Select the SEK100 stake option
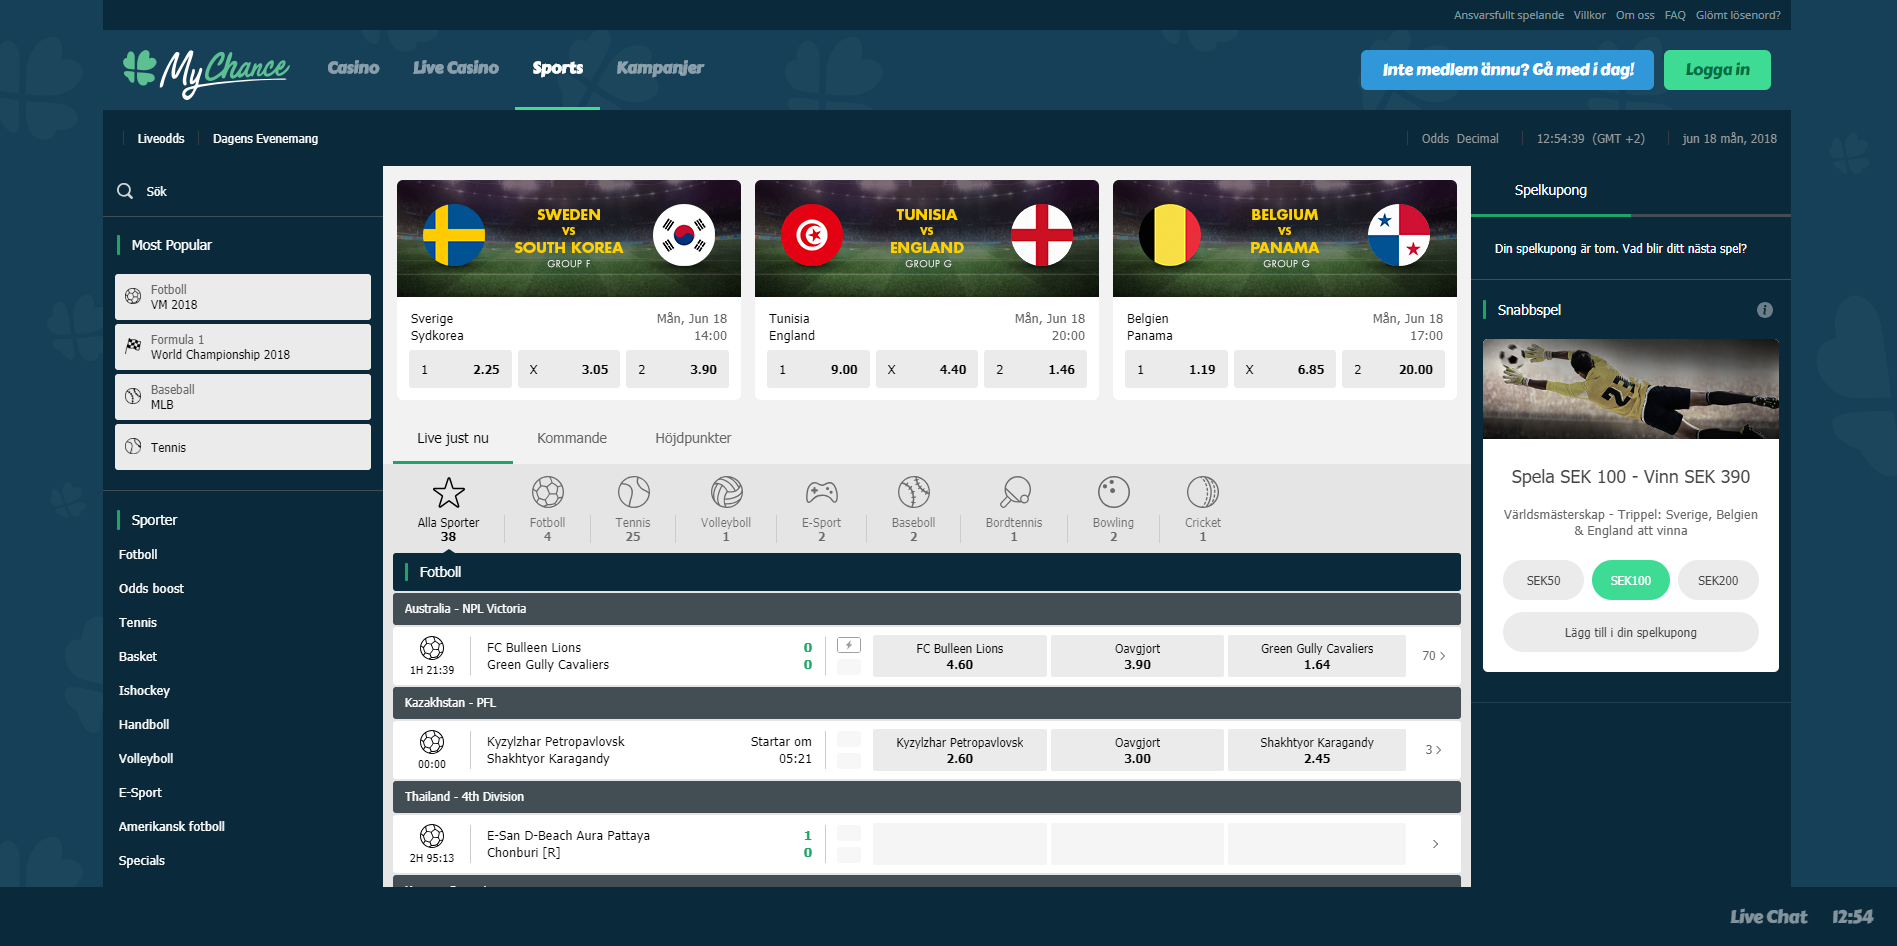 (1631, 580)
